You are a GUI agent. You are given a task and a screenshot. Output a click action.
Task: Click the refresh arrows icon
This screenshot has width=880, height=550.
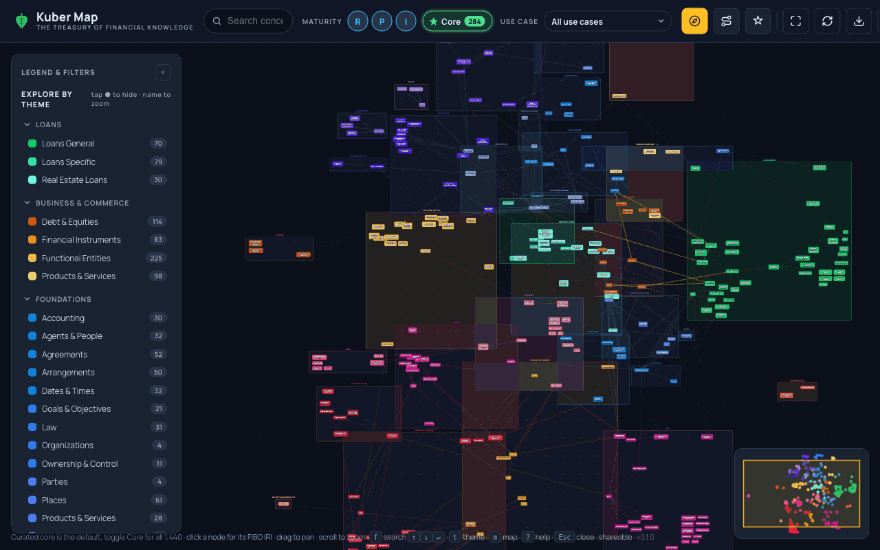point(827,21)
